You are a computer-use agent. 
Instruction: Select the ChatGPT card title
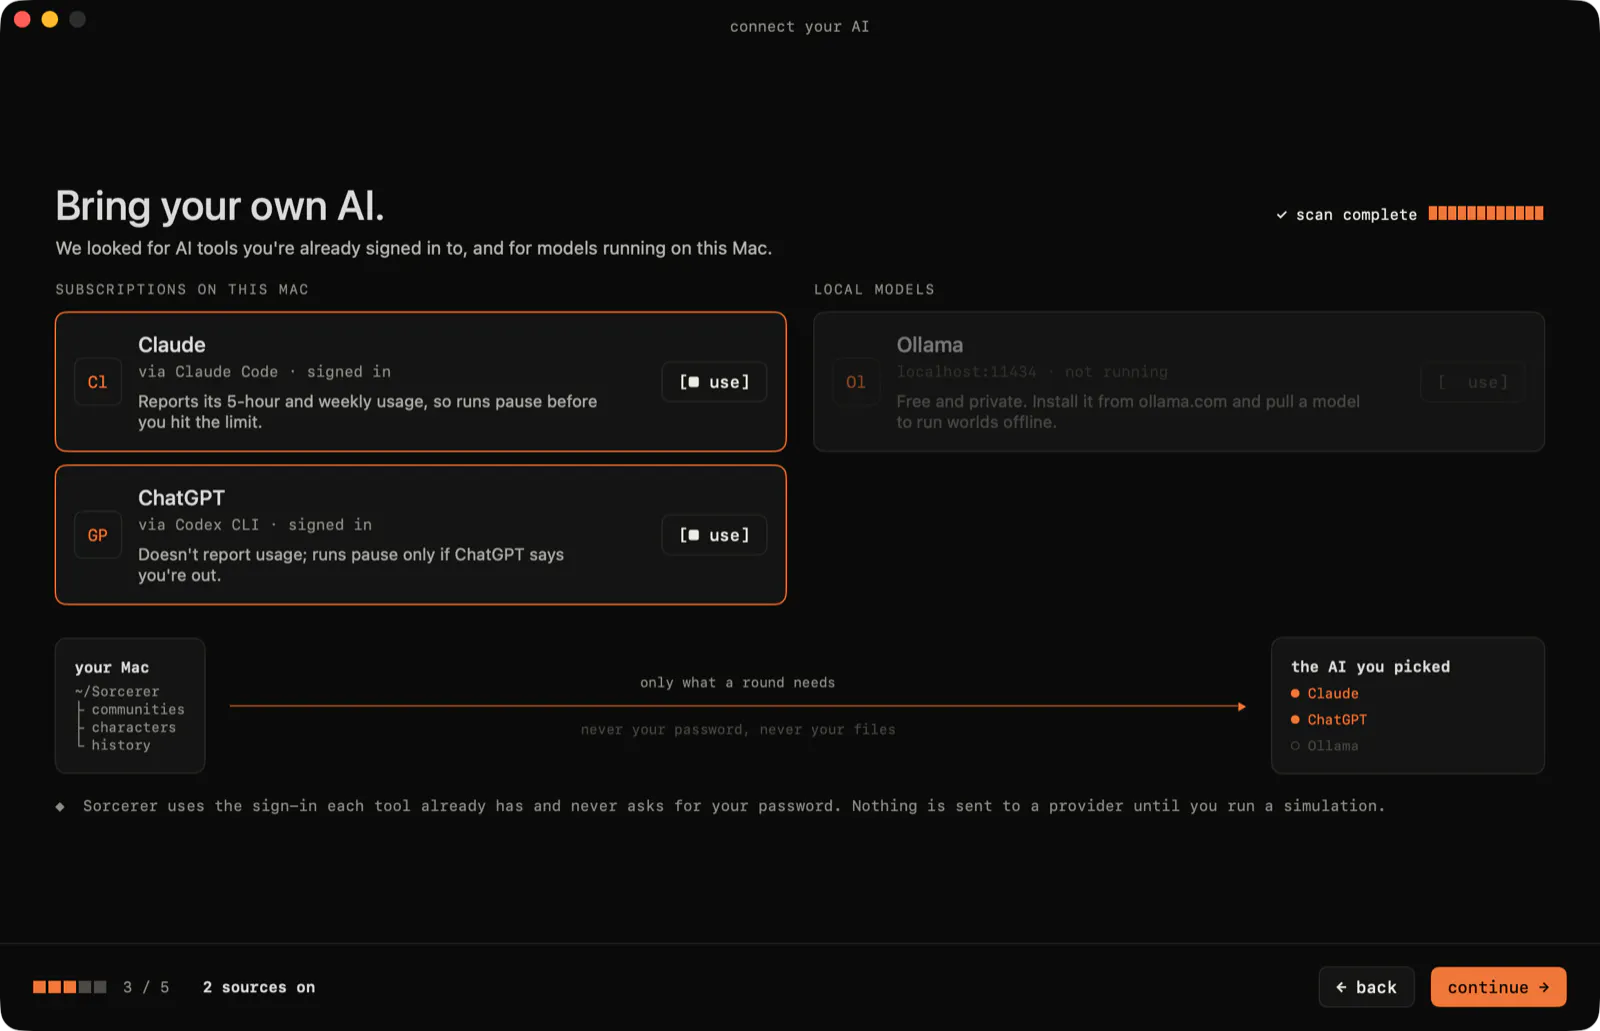pyautogui.click(x=182, y=498)
